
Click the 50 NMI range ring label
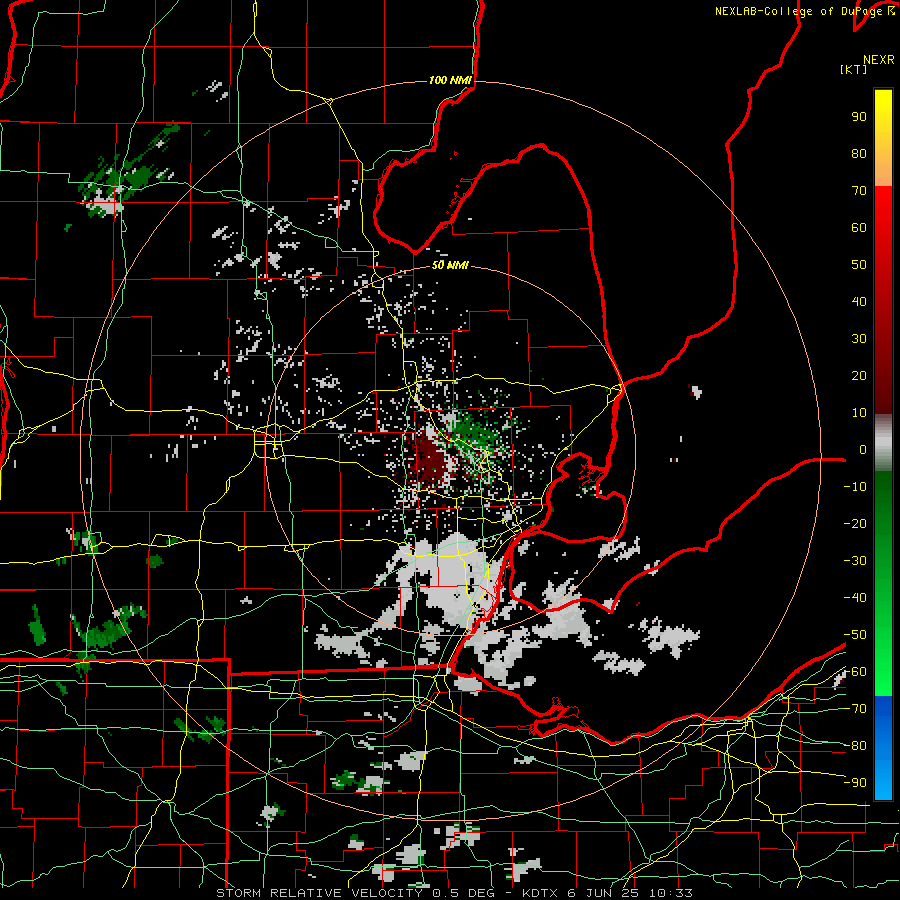(x=450, y=265)
